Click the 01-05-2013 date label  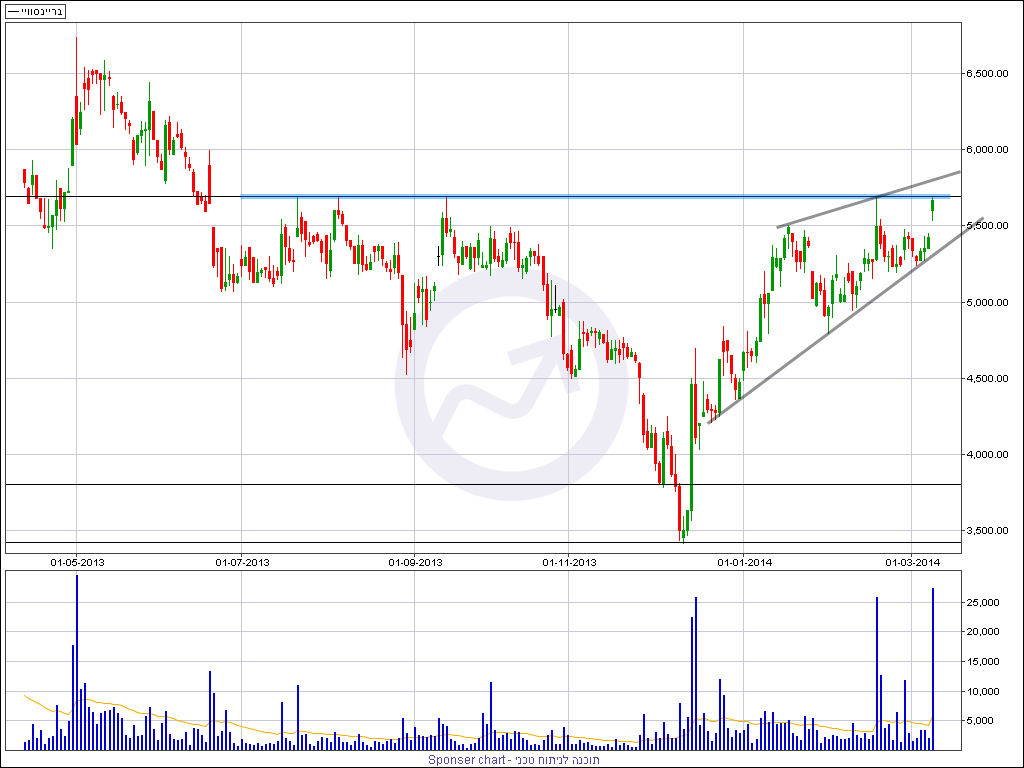pos(77,562)
